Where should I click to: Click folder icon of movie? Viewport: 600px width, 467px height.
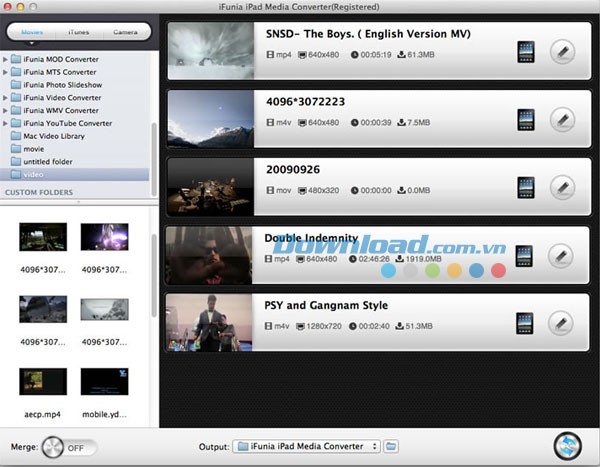pyautogui.click(x=16, y=149)
